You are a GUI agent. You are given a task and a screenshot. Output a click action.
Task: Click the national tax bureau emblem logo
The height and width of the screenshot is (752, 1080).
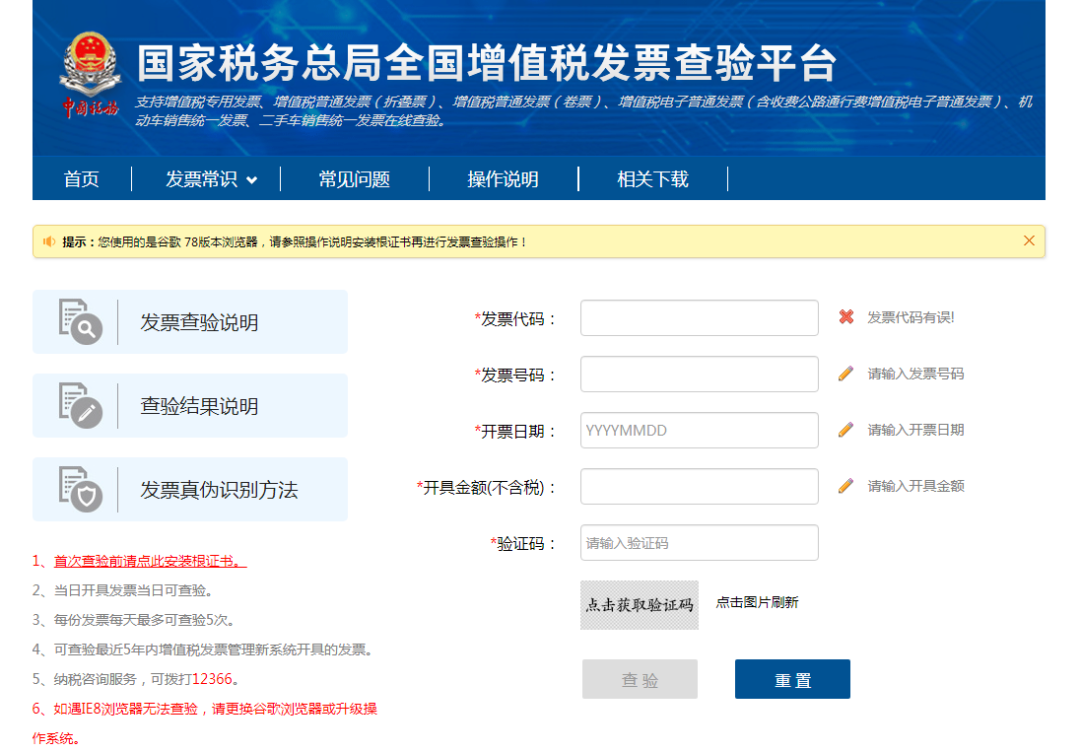coord(88,63)
